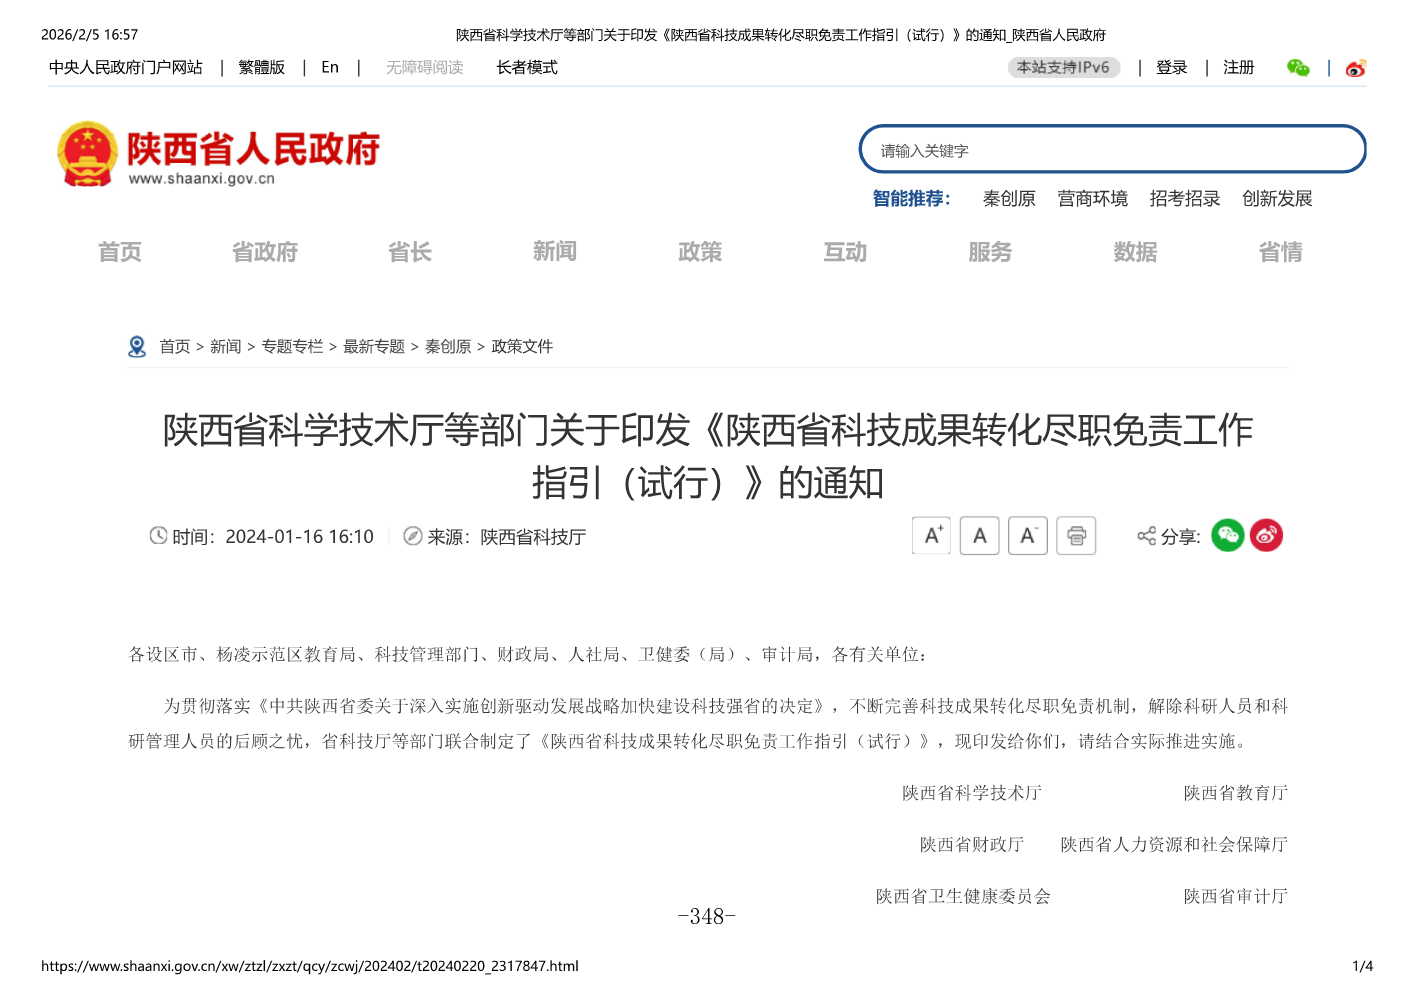Print the article using the printer icon

(x=1076, y=535)
